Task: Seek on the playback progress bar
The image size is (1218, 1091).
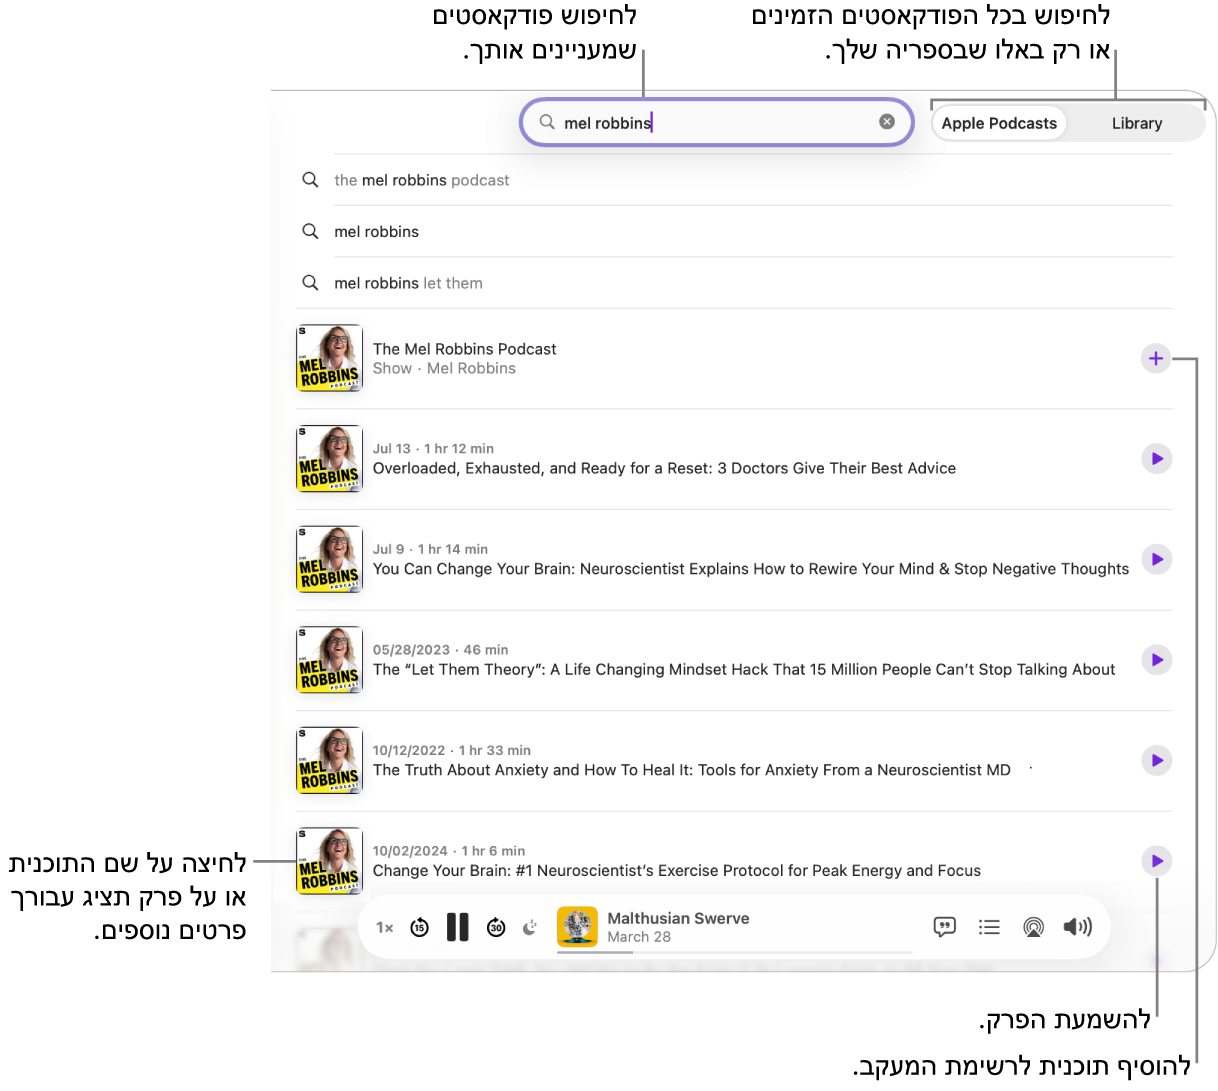Action: click(735, 952)
